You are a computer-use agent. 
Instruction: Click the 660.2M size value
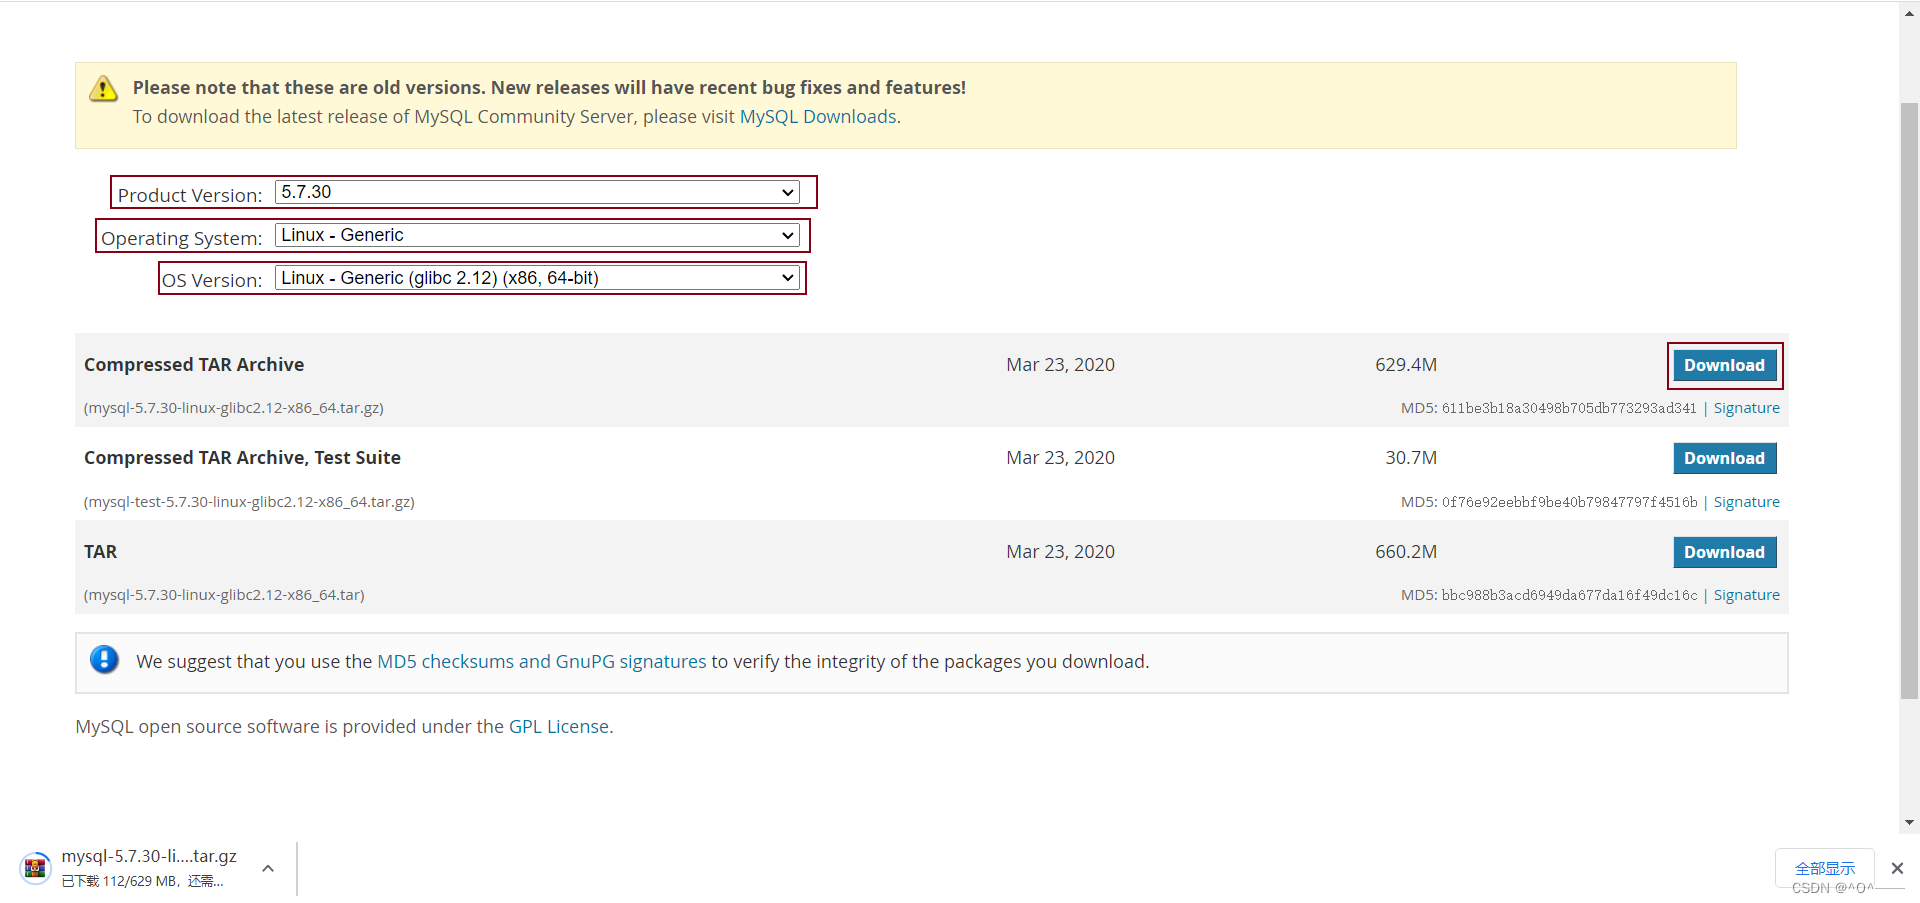tap(1406, 552)
